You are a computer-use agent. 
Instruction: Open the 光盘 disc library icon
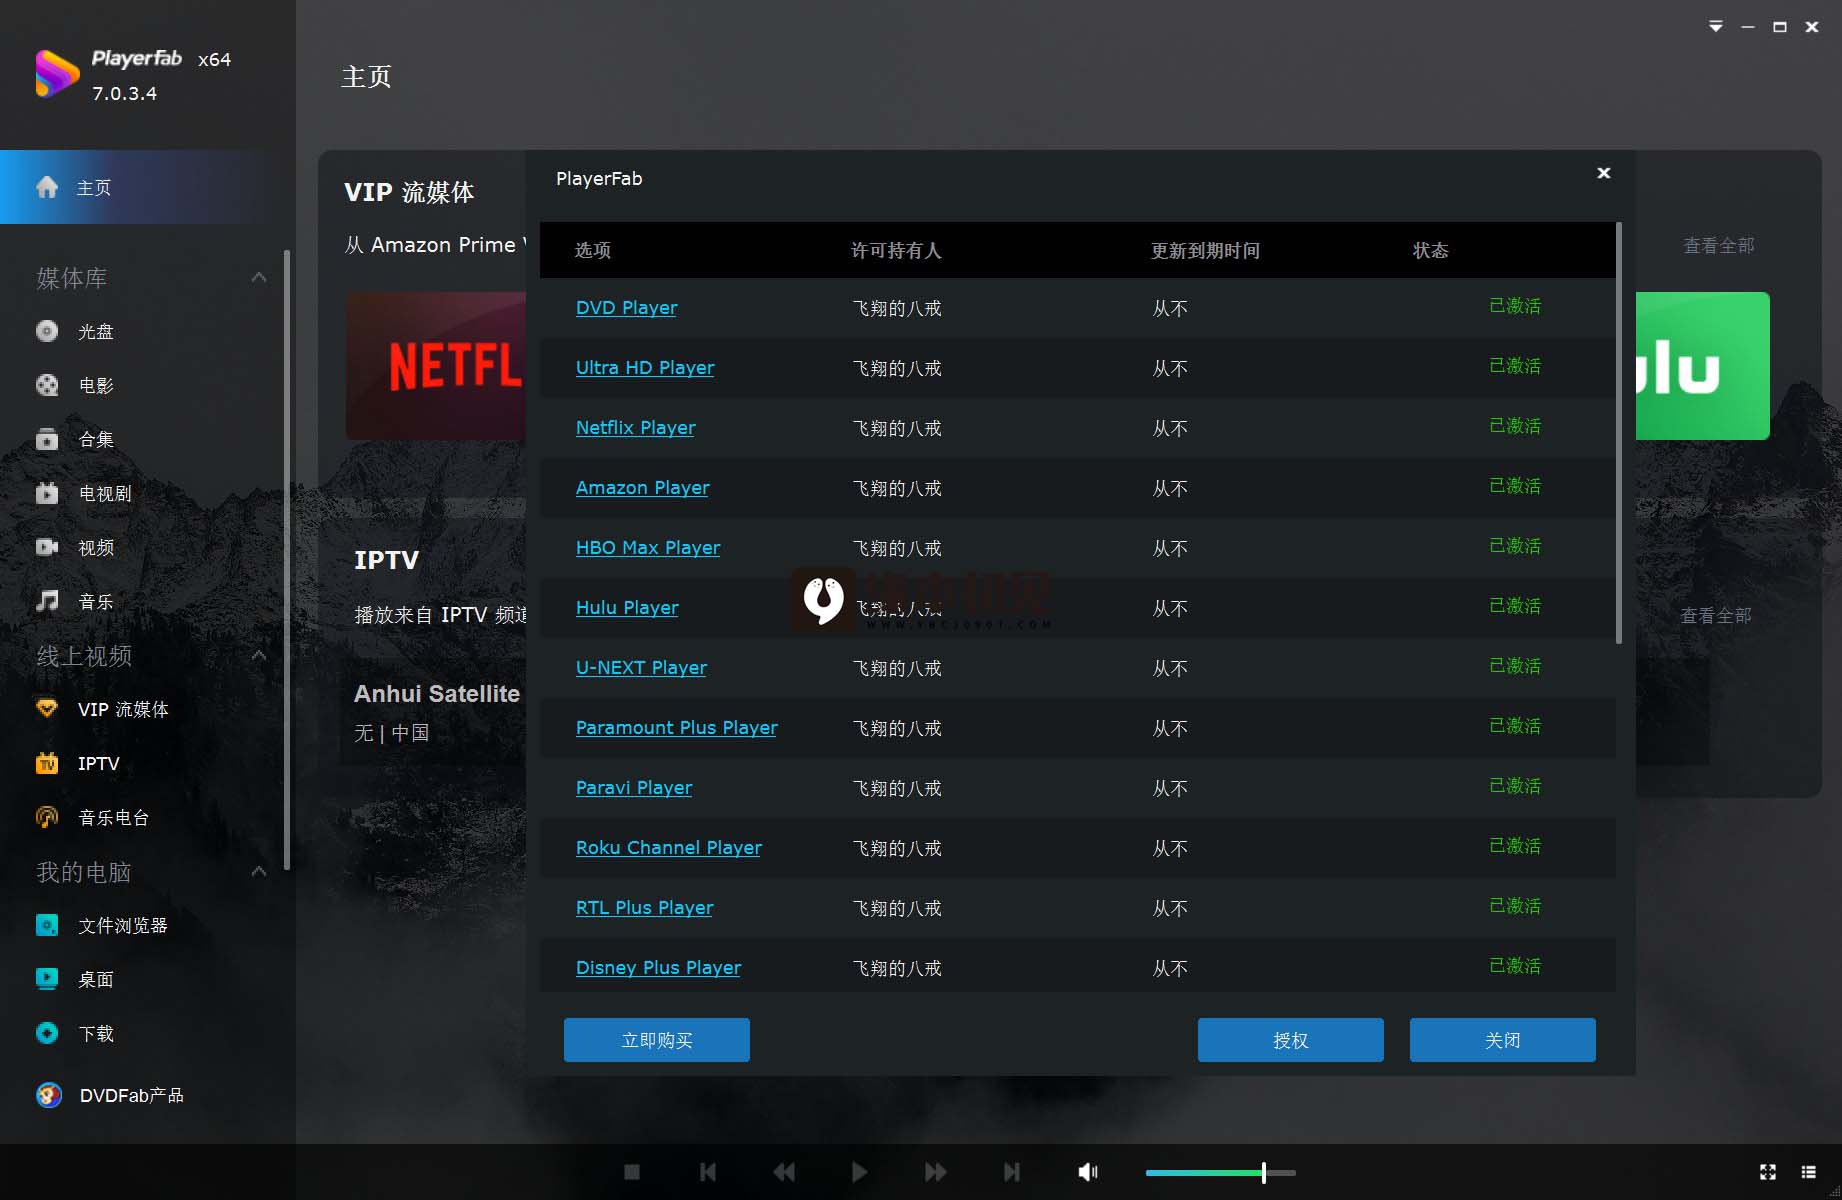[x=47, y=331]
